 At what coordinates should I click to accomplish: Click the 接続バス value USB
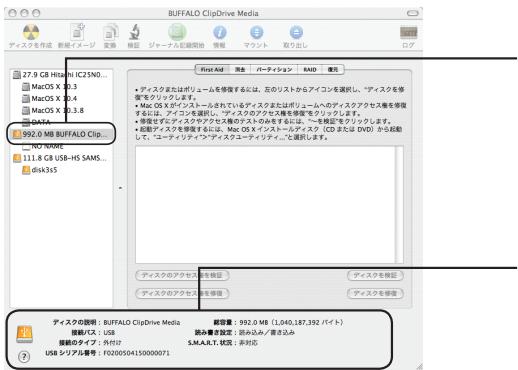pos(109,333)
